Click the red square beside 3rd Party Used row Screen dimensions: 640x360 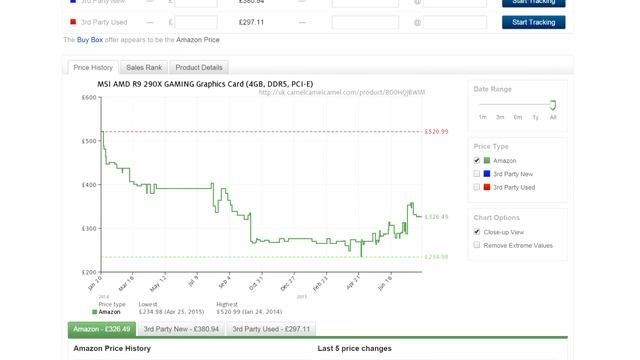pos(73,22)
